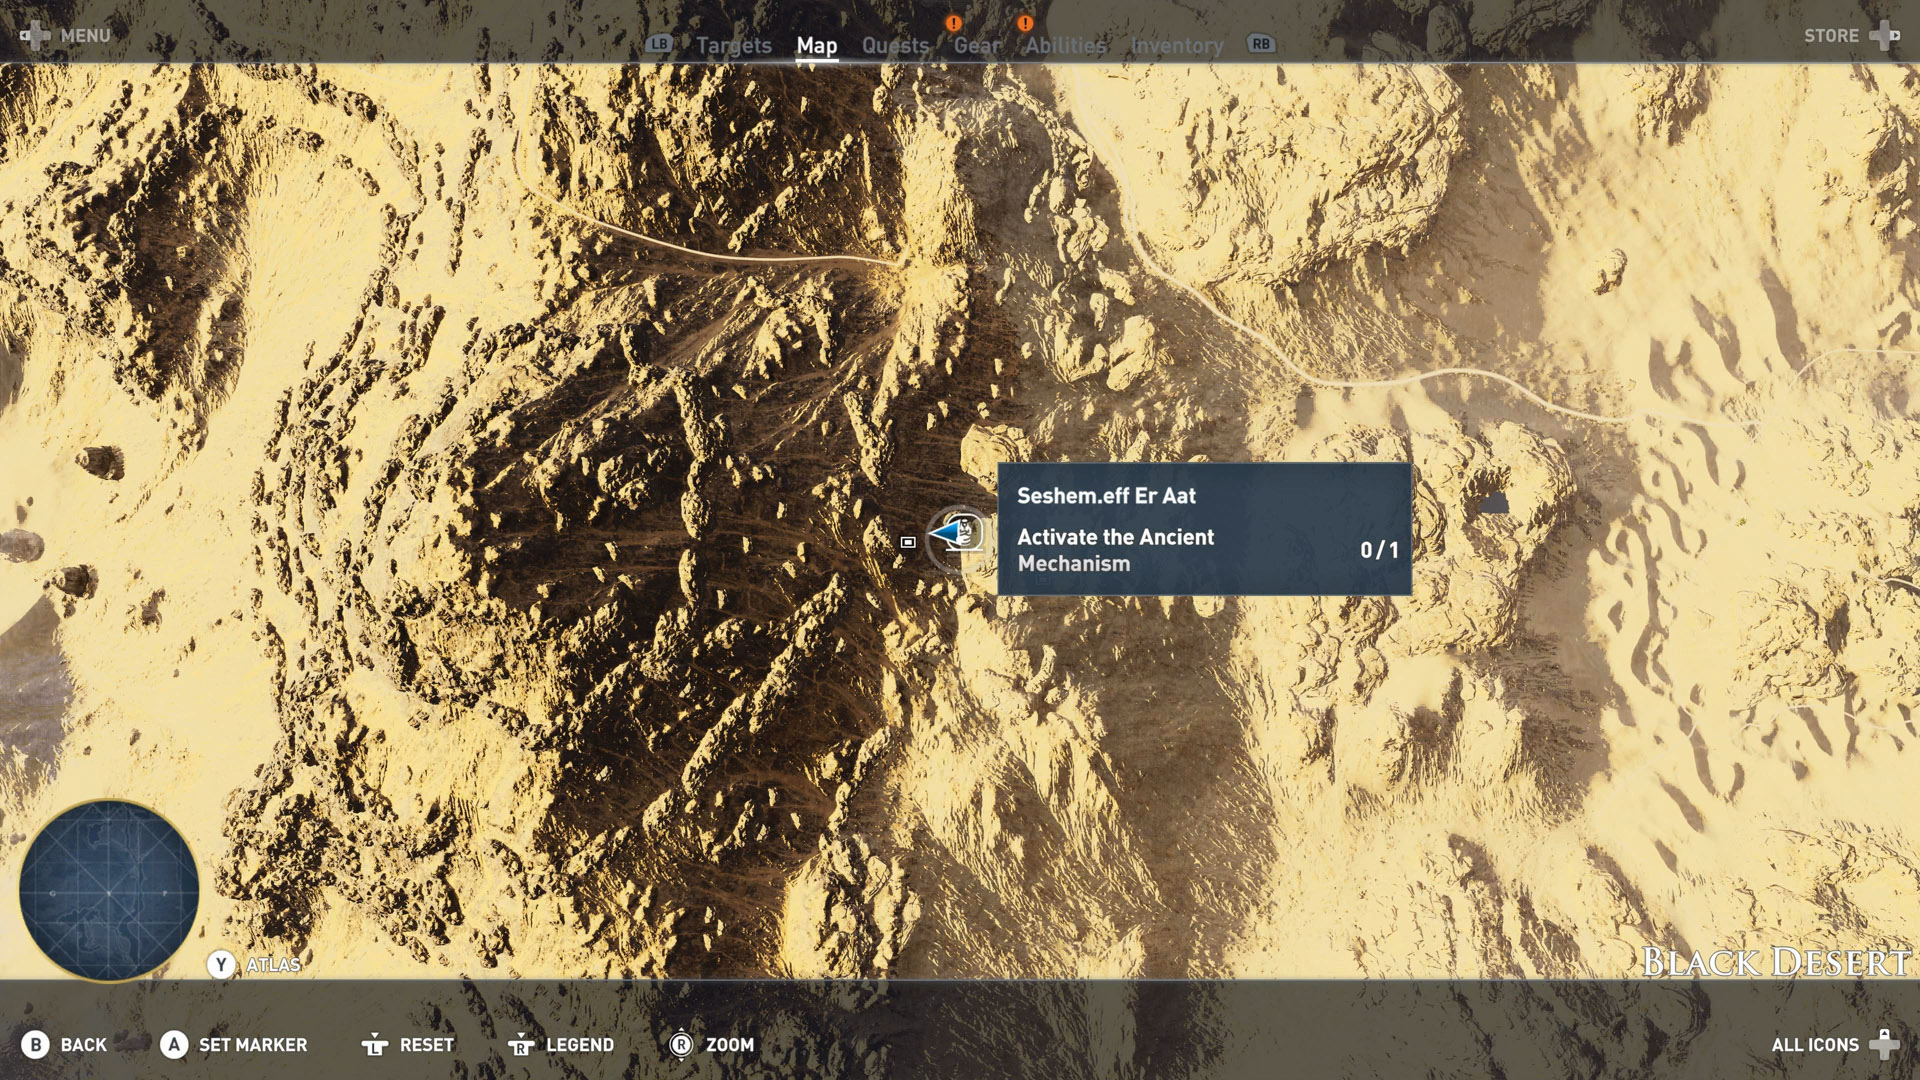Click the Black Desert region label
Viewport: 1920px width, 1080px height.
coord(1776,962)
